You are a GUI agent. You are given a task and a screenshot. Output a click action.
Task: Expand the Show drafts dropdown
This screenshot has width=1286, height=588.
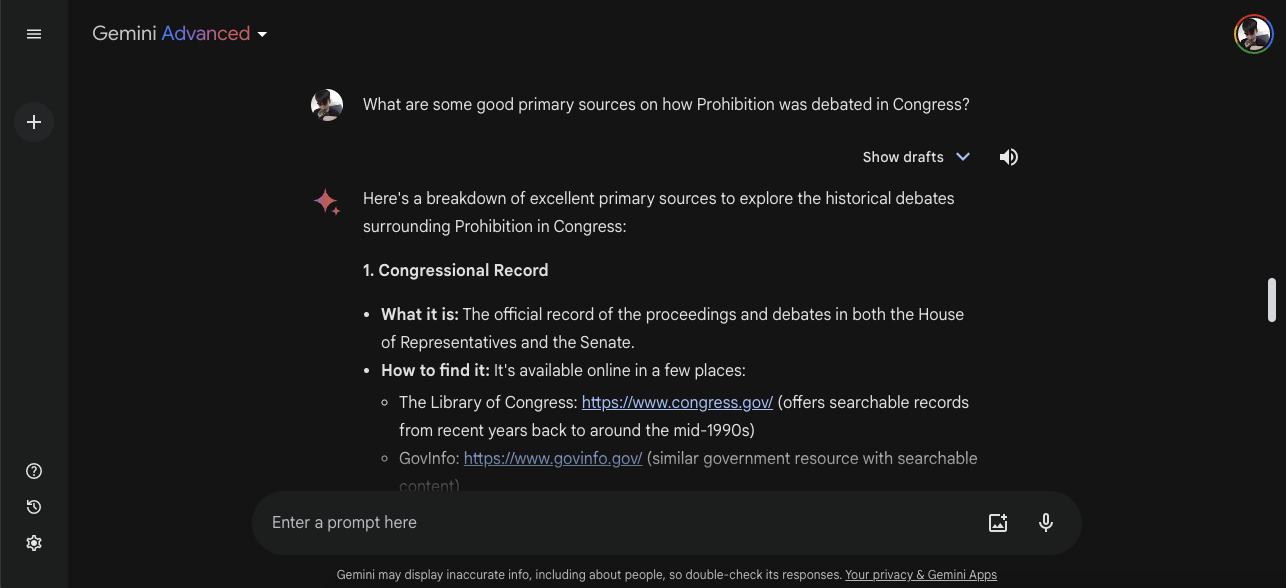pos(916,157)
